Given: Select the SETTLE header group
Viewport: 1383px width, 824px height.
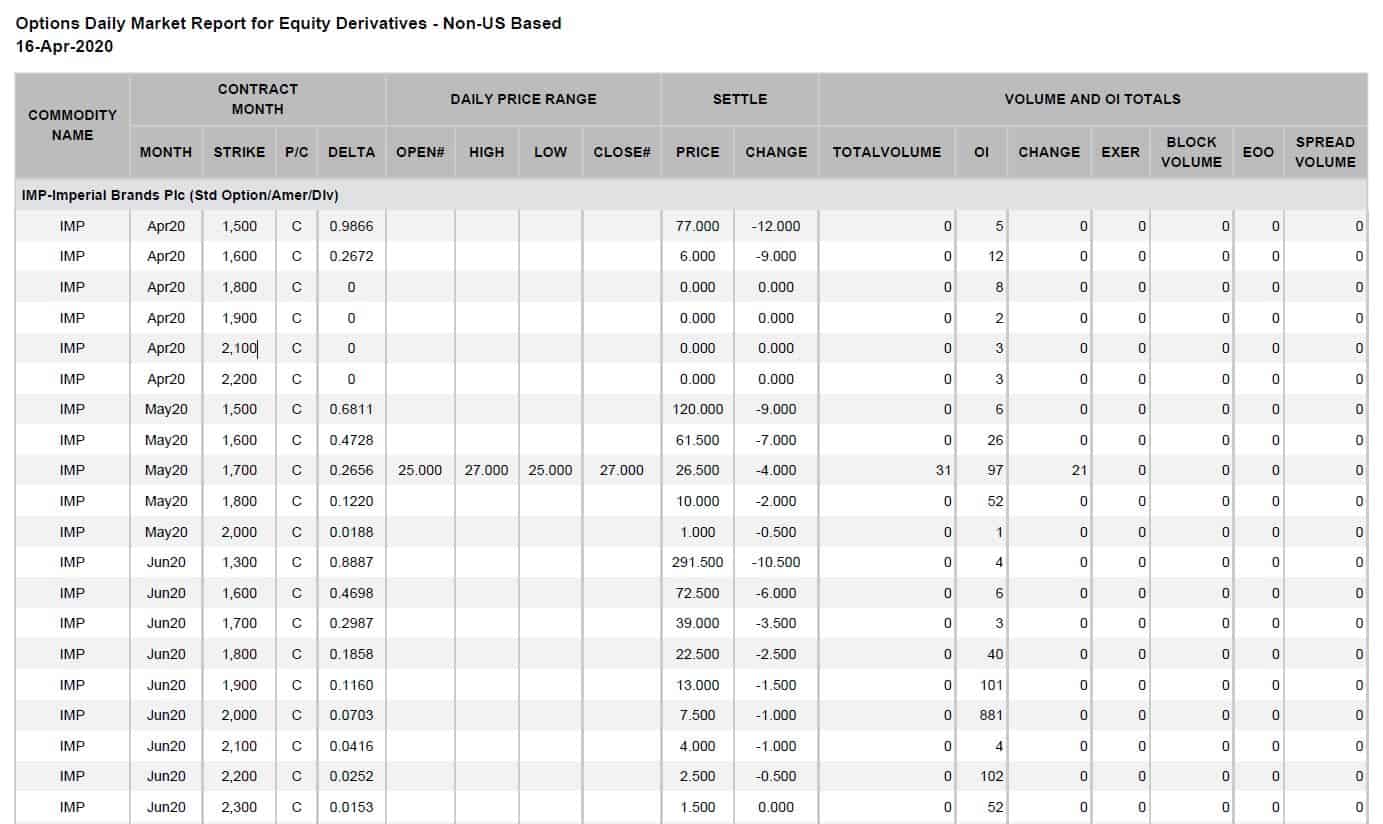Looking at the screenshot, I should [x=738, y=99].
